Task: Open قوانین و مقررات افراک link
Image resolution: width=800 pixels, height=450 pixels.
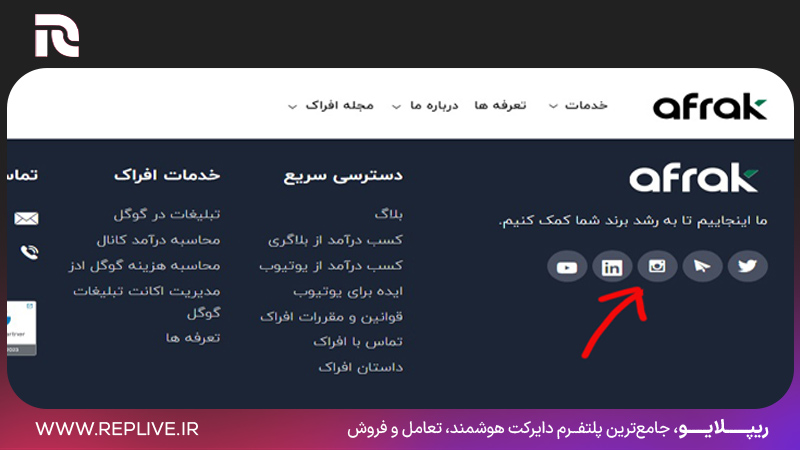Action: coord(332,317)
